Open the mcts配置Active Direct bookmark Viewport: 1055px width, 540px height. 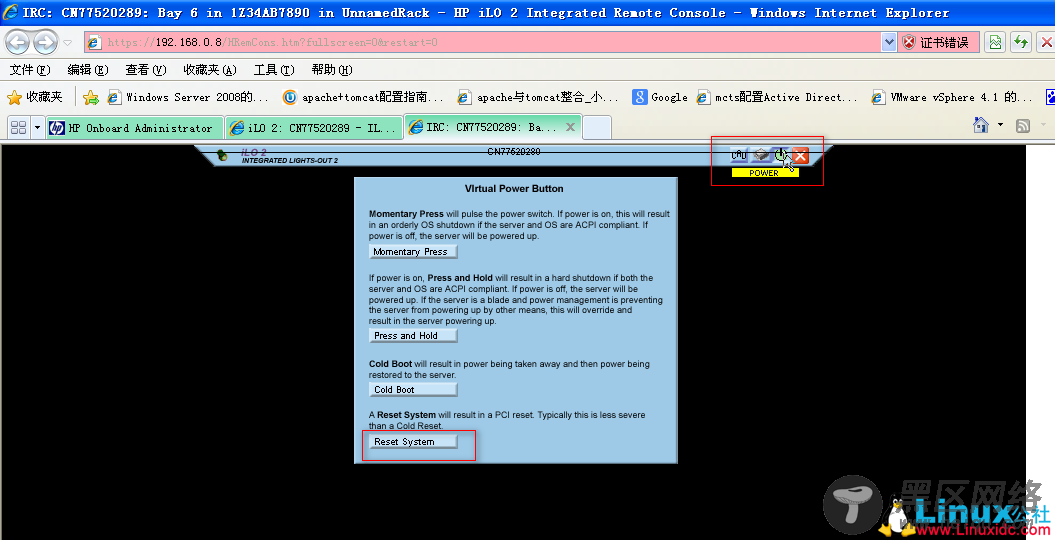coord(777,98)
